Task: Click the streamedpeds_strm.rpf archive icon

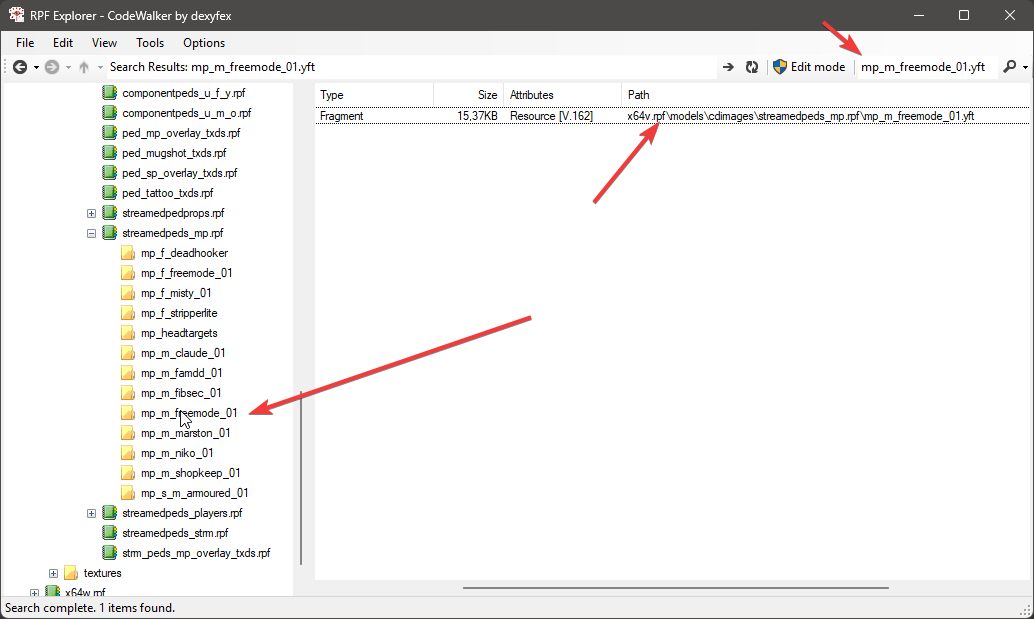Action: click(x=110, y=533)
